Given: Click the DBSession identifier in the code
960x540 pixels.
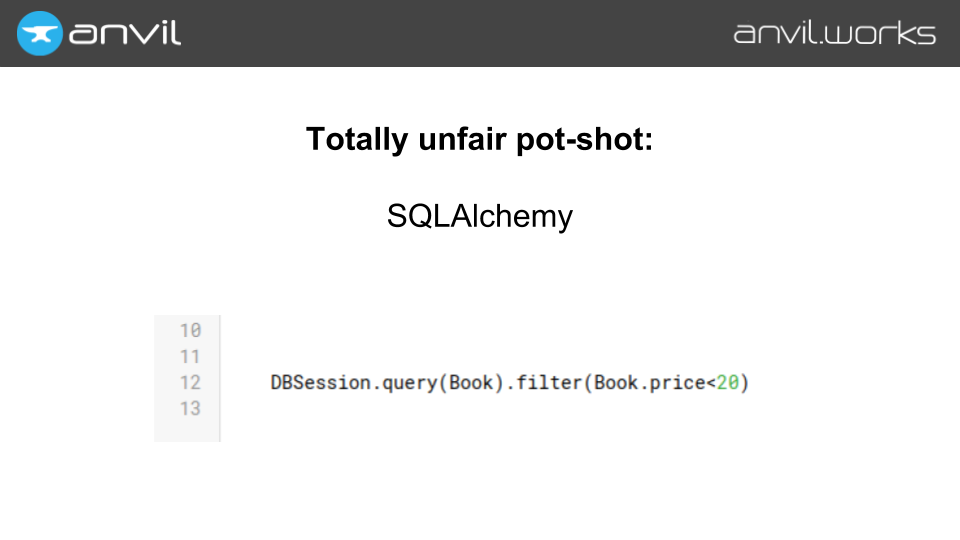Looking at the screenshot, I should tap(322, 383).
